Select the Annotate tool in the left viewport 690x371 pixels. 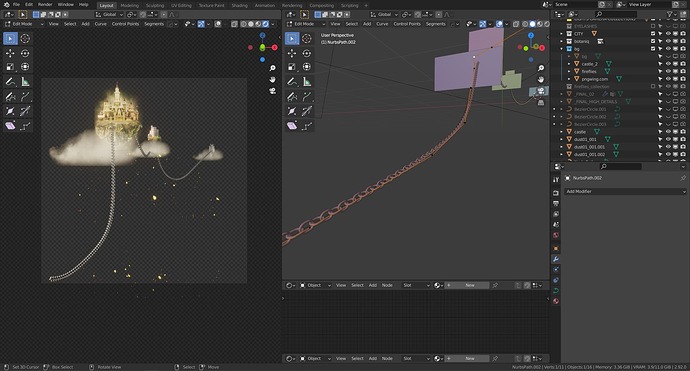coord(10,82)
